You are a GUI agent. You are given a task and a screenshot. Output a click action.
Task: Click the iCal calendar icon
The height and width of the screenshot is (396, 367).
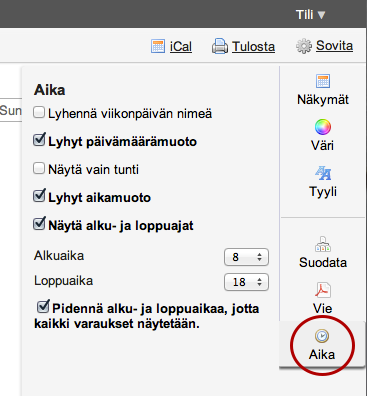click(158, 46)
